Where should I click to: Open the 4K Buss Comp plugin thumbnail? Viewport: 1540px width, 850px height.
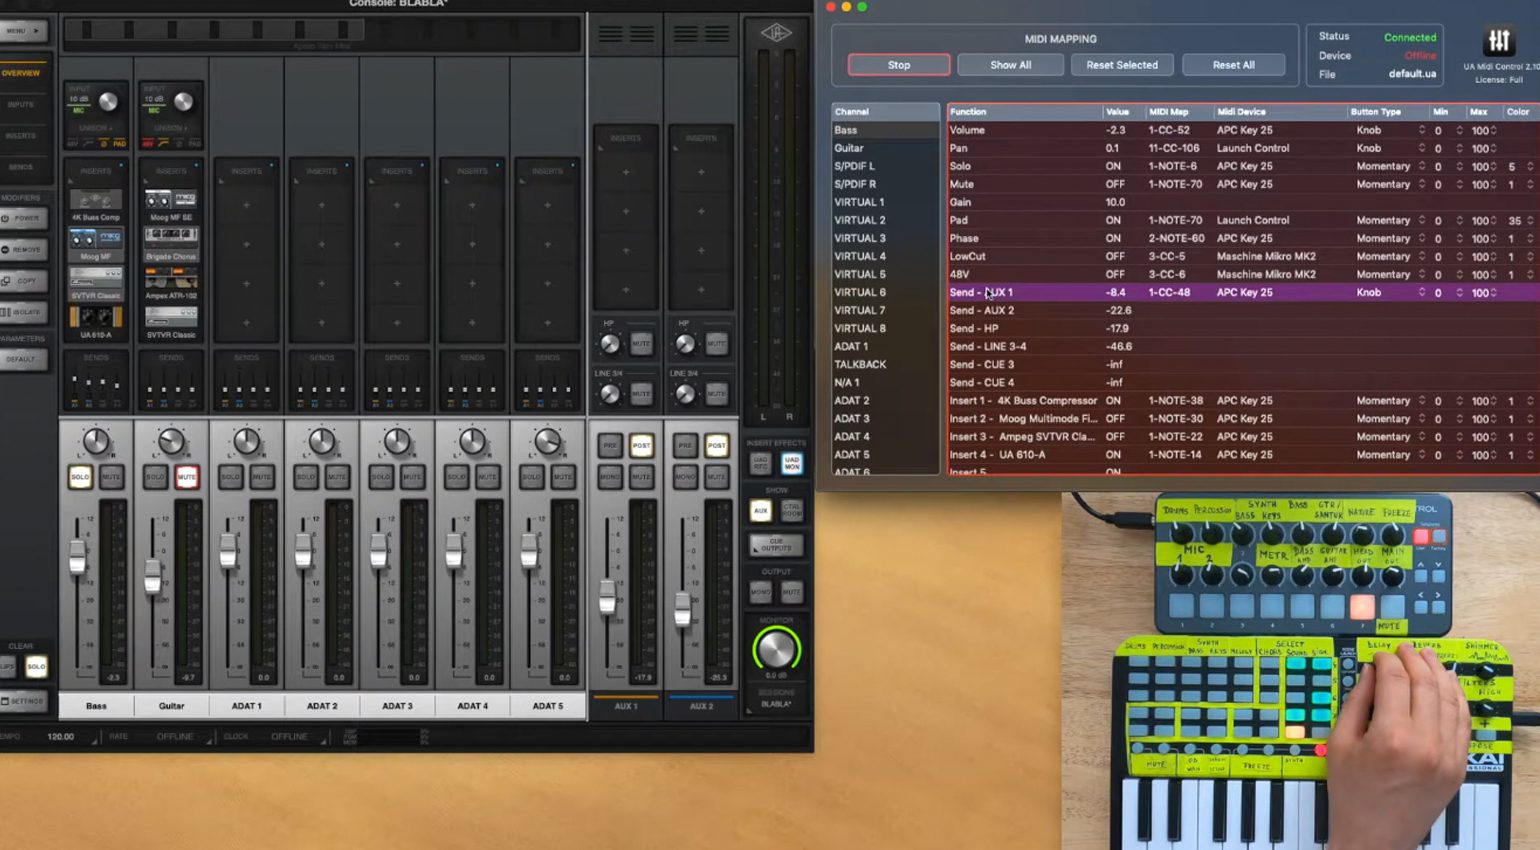click(x=96, y=201)
